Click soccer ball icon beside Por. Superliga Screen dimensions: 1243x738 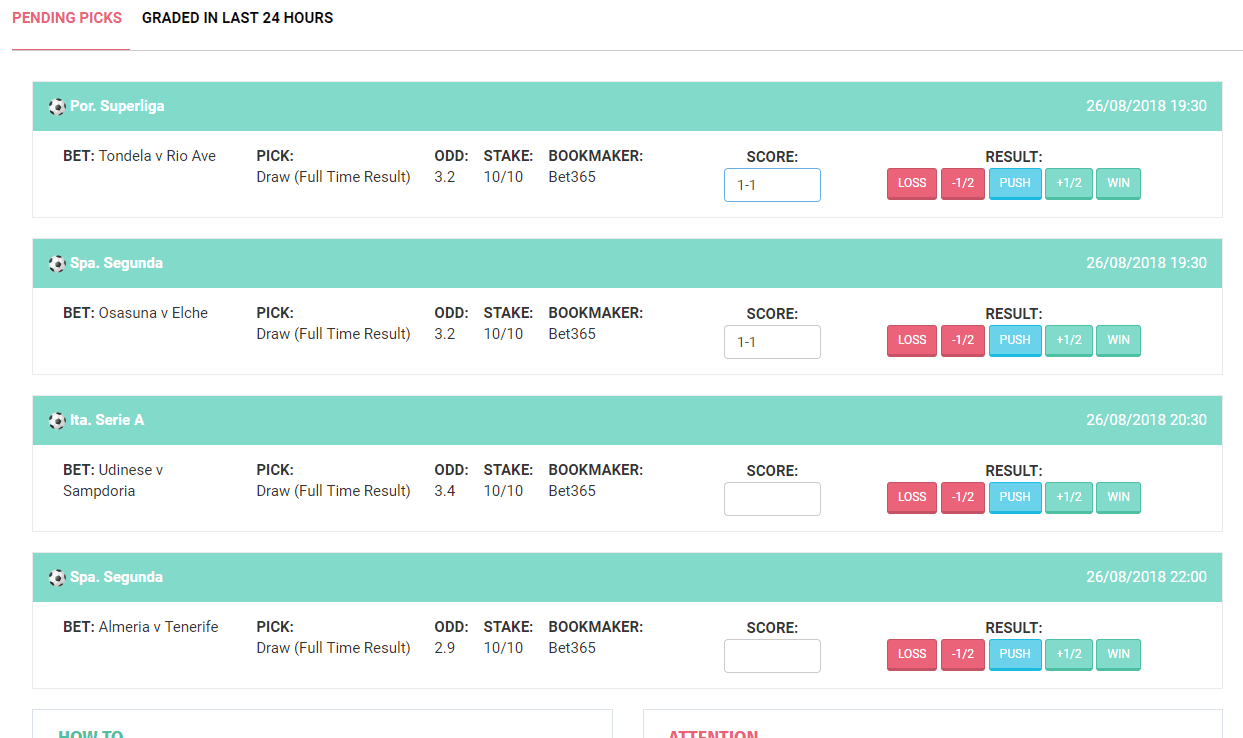[57, 106]
